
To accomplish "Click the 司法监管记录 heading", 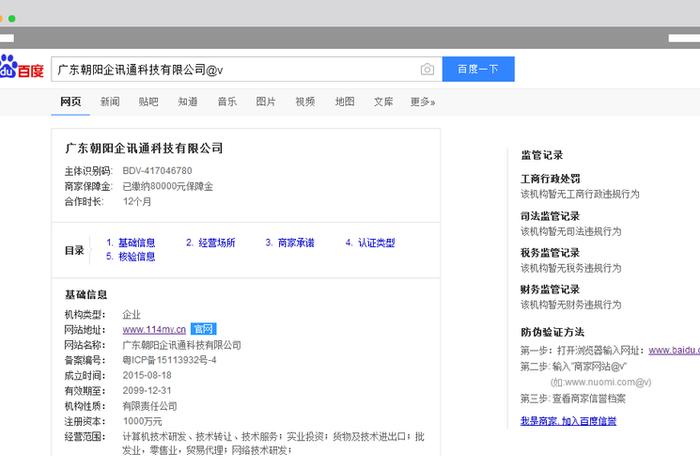I will click(550, 216).
